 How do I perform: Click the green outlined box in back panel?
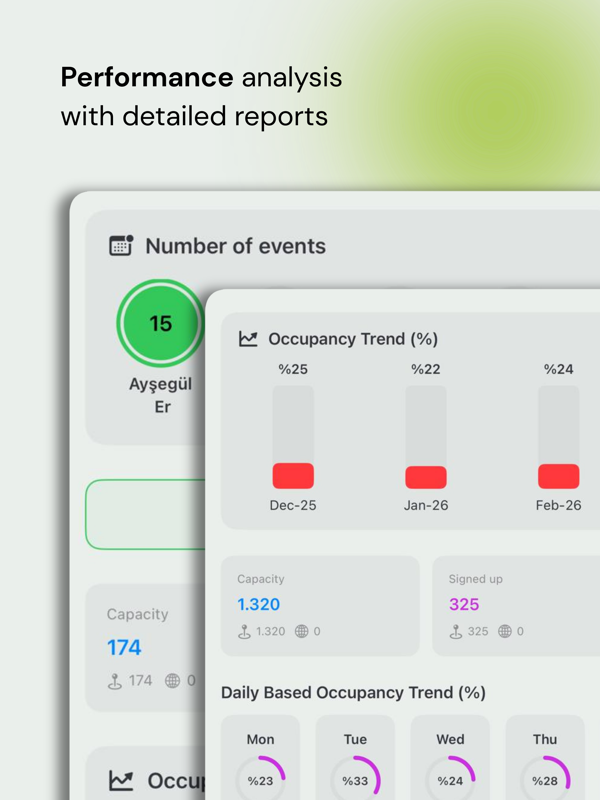pyautogui.click(x=145, y=514)
